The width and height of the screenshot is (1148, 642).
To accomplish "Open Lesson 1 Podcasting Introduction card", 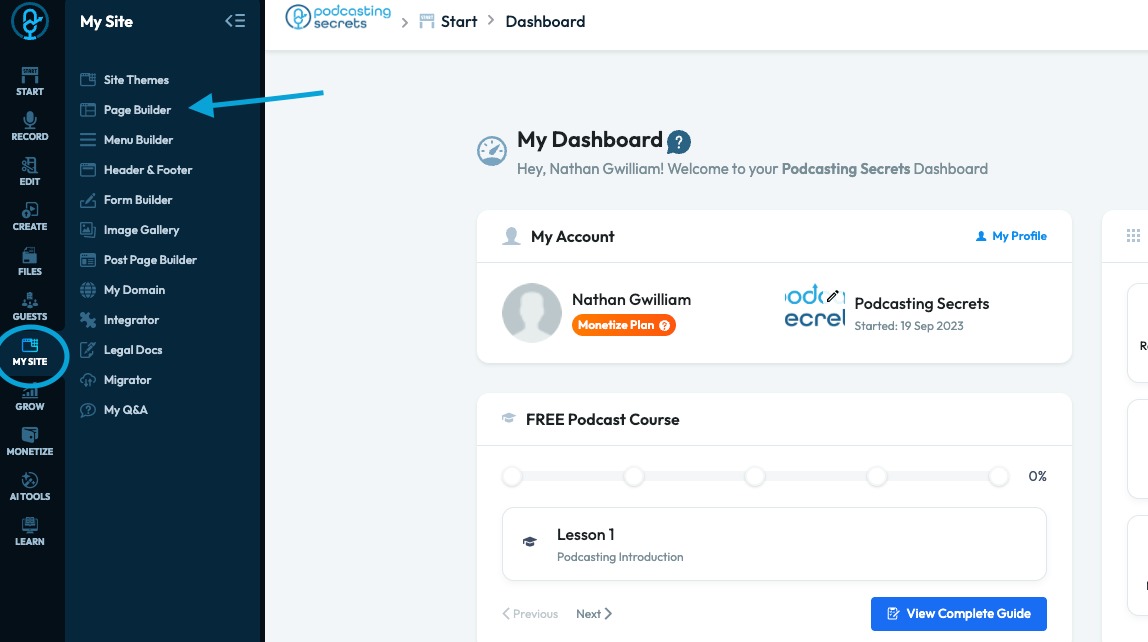I will (x=774, y=544).
